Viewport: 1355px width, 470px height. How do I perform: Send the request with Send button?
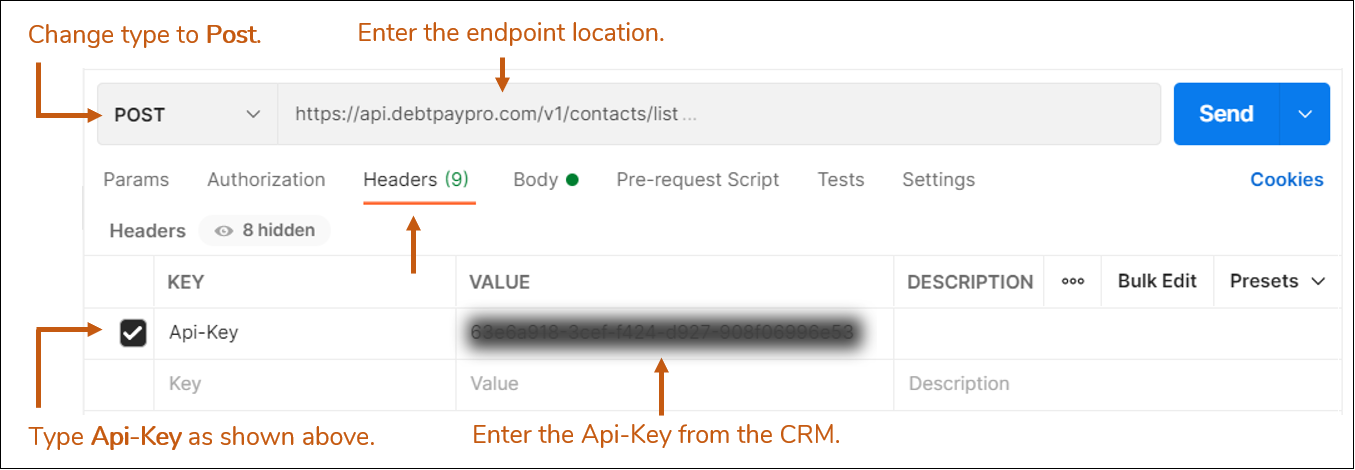(1226, 114)
